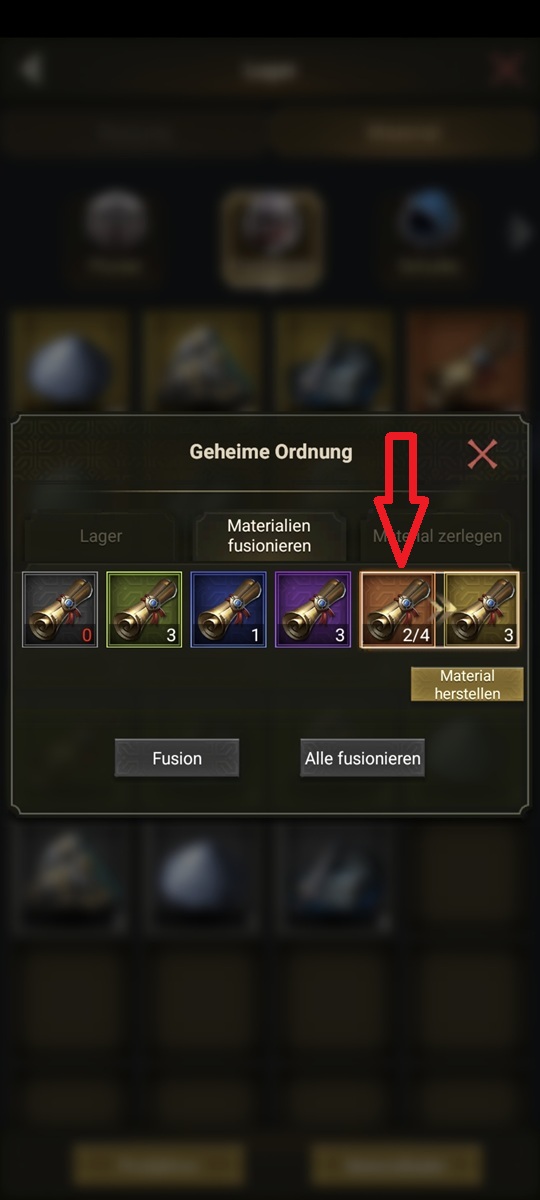Select the green scroll showing 3
540x1200 pixels.
click(x=144, y=610)
